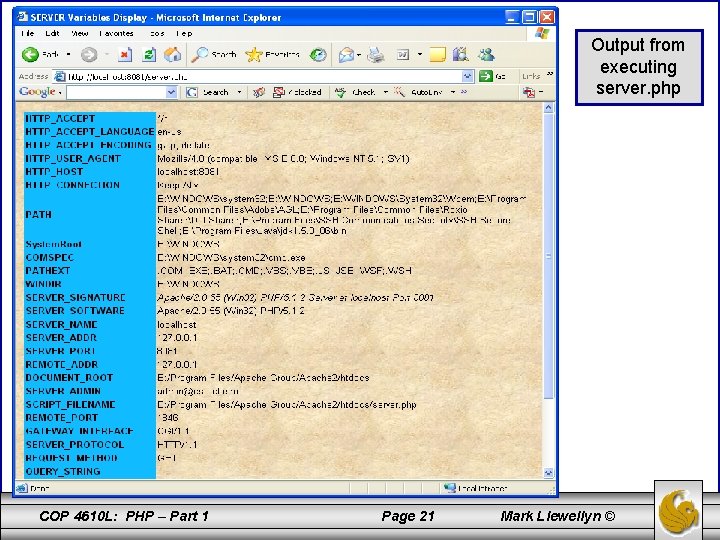Screen dimensions: 720x540
Task: Open the Google search box history dropdown
Action: click(x=171, y=92)
